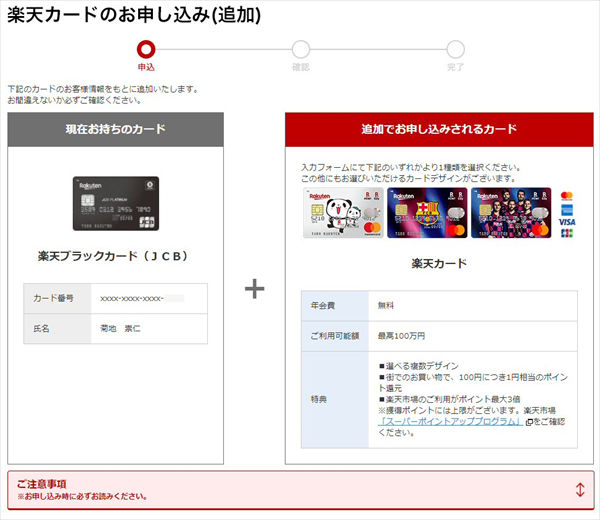Click the 特典 label cell
This screenshot has width=600, height=520.
(335, 399)
